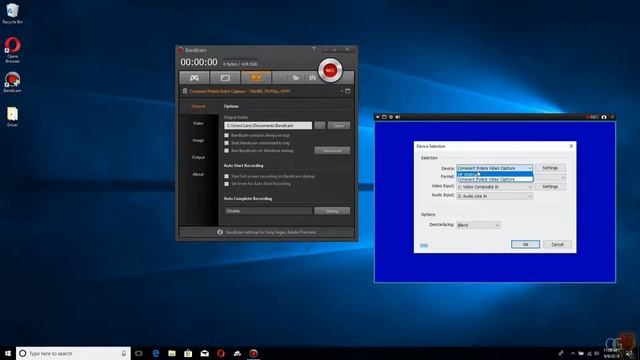Enable Run Bandicam on Windows startup
The image size is (640, 360).
click(227, 151)
